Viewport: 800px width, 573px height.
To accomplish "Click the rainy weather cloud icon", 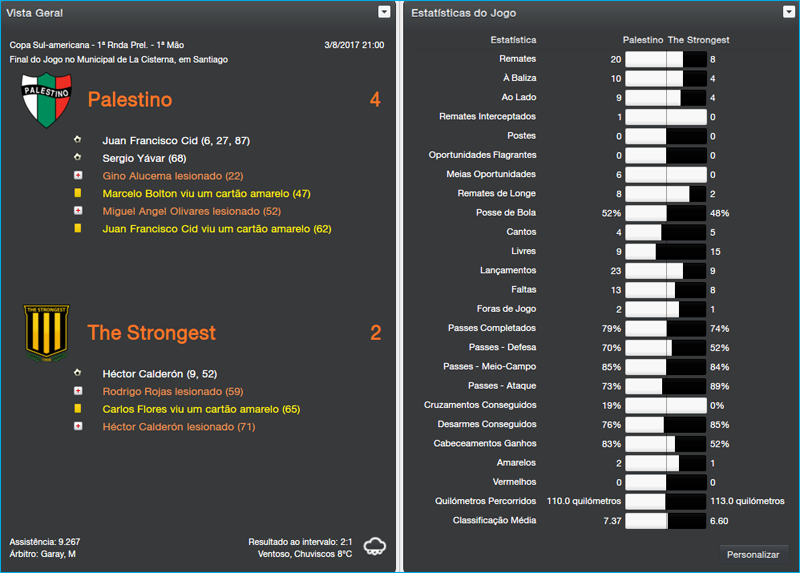I will (377, 546).
